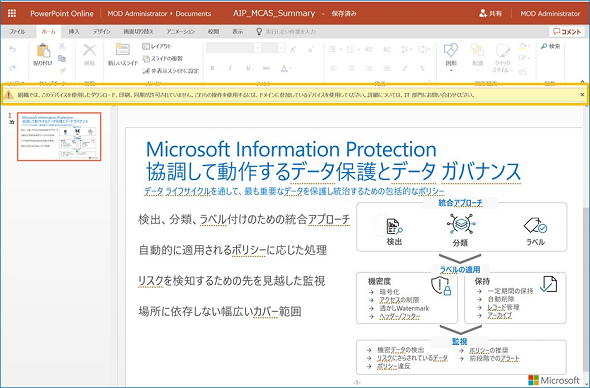Click the Decrease Font Size icon
590x388 pixels.
click(x=311, y=49)
